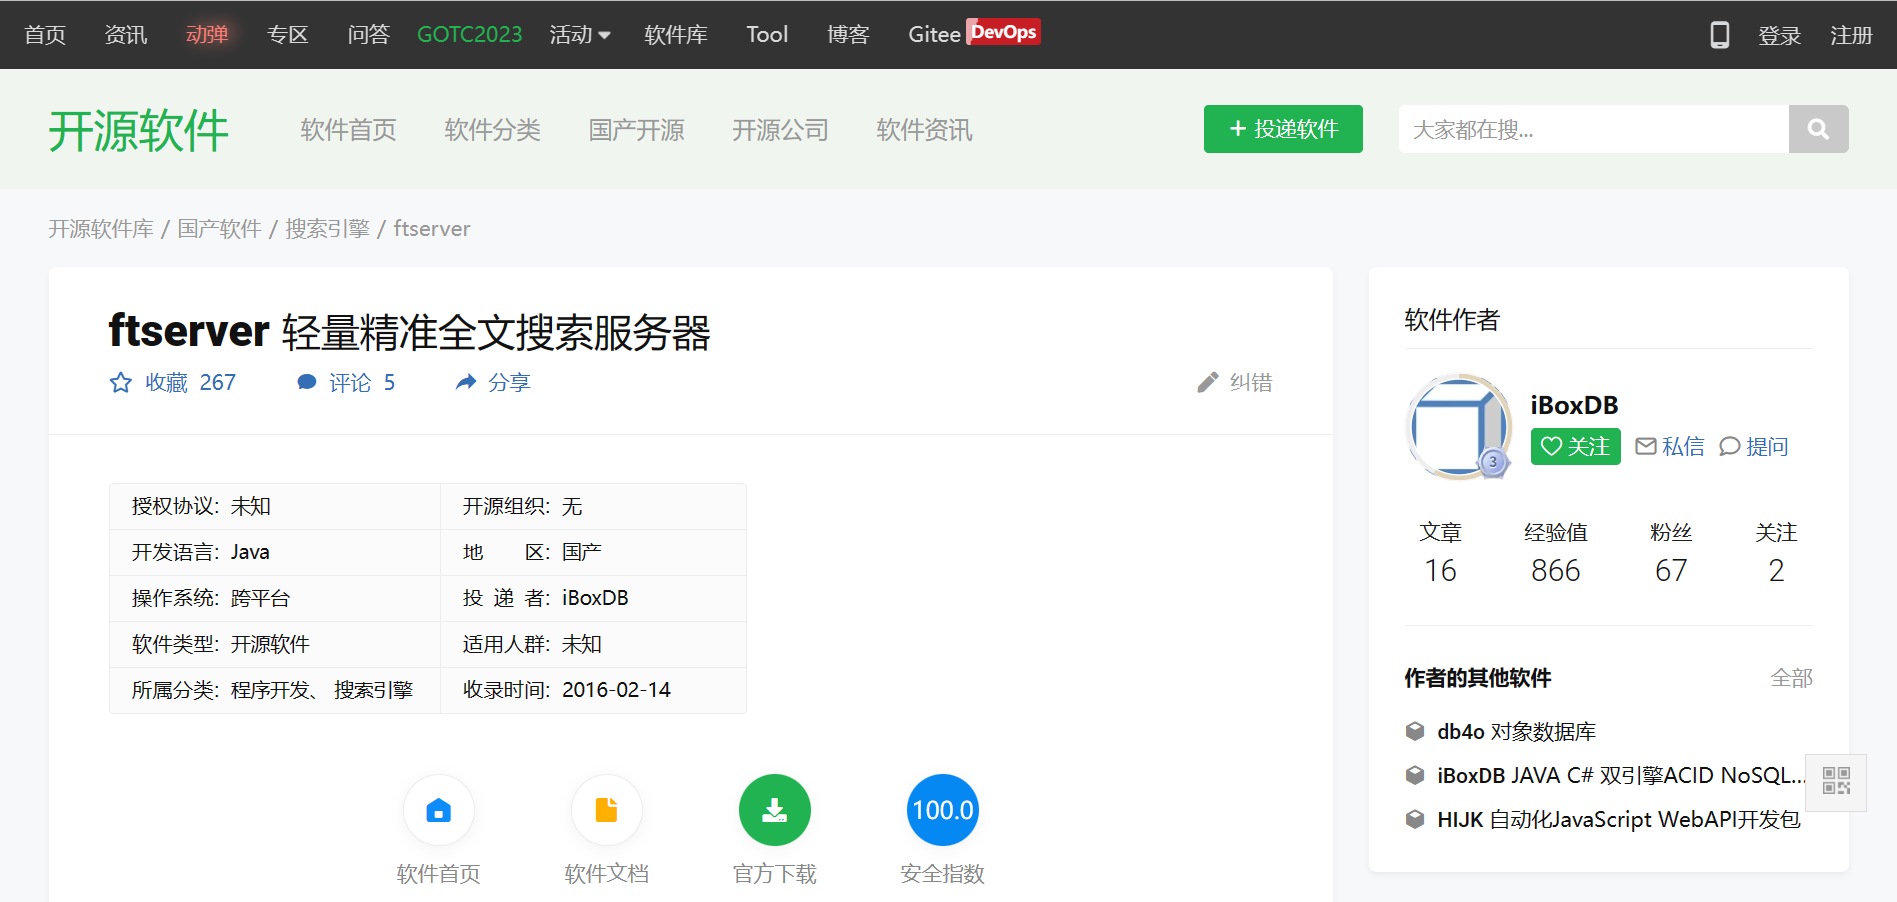Click the share arrow icon
Viewport: 1897px width, 902px height.
point(466,382)
